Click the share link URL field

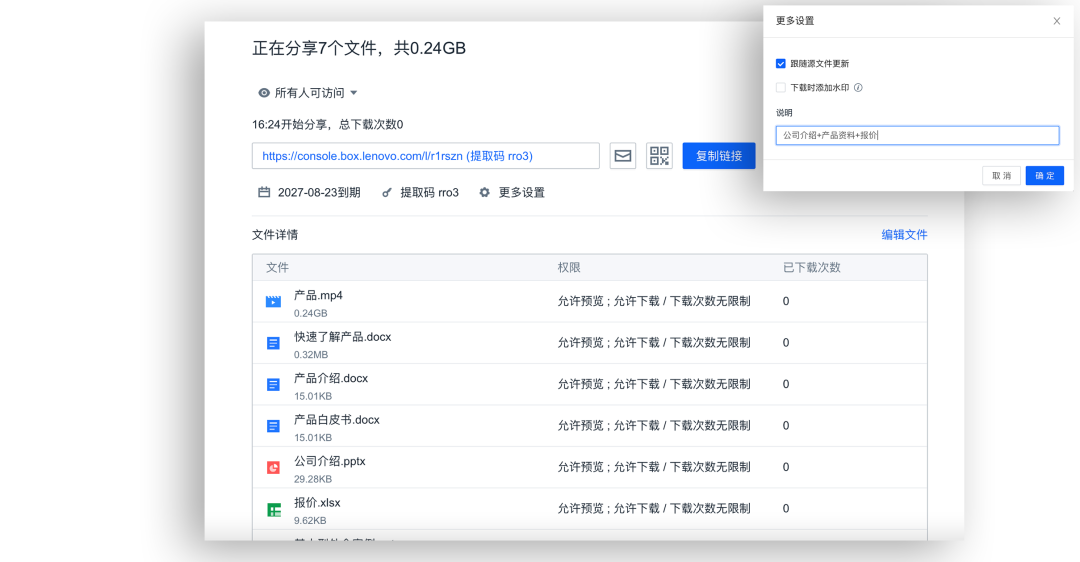pyautogui.click(x=425, y=156)
